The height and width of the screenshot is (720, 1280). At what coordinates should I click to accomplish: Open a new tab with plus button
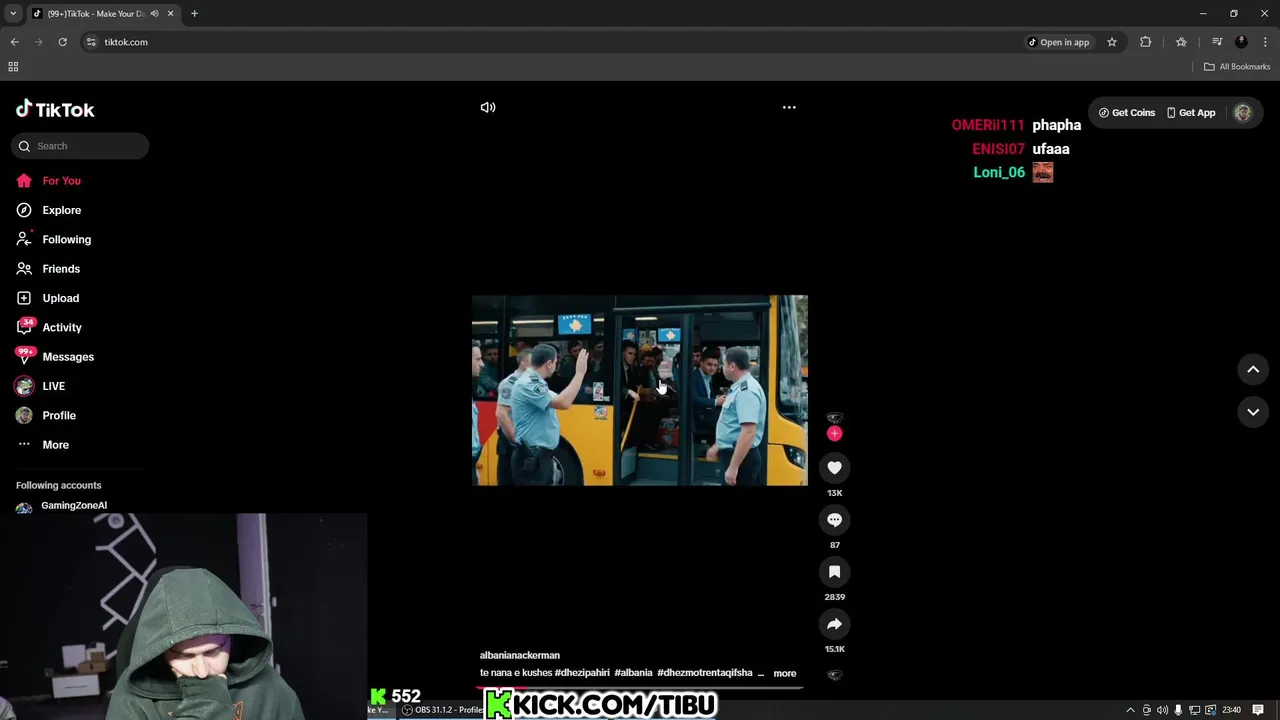[x=194, y=14]
